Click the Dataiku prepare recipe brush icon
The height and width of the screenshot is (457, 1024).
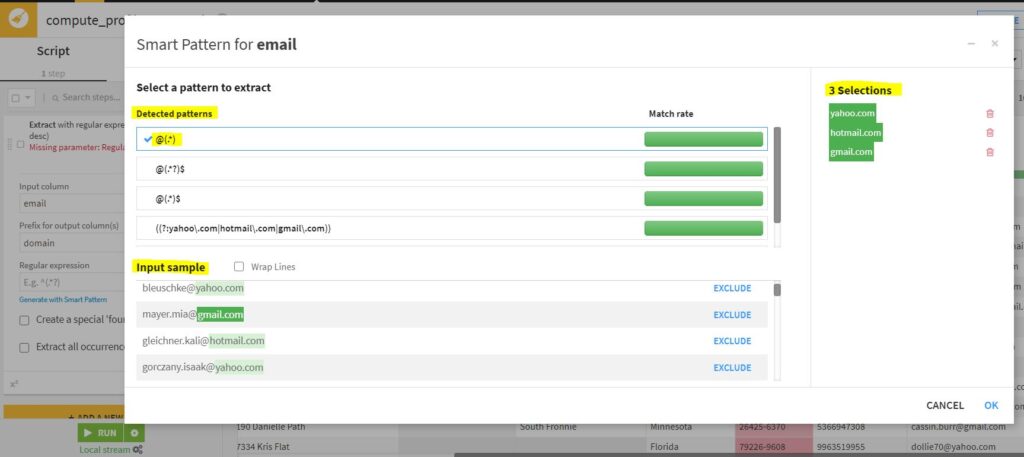18,19
